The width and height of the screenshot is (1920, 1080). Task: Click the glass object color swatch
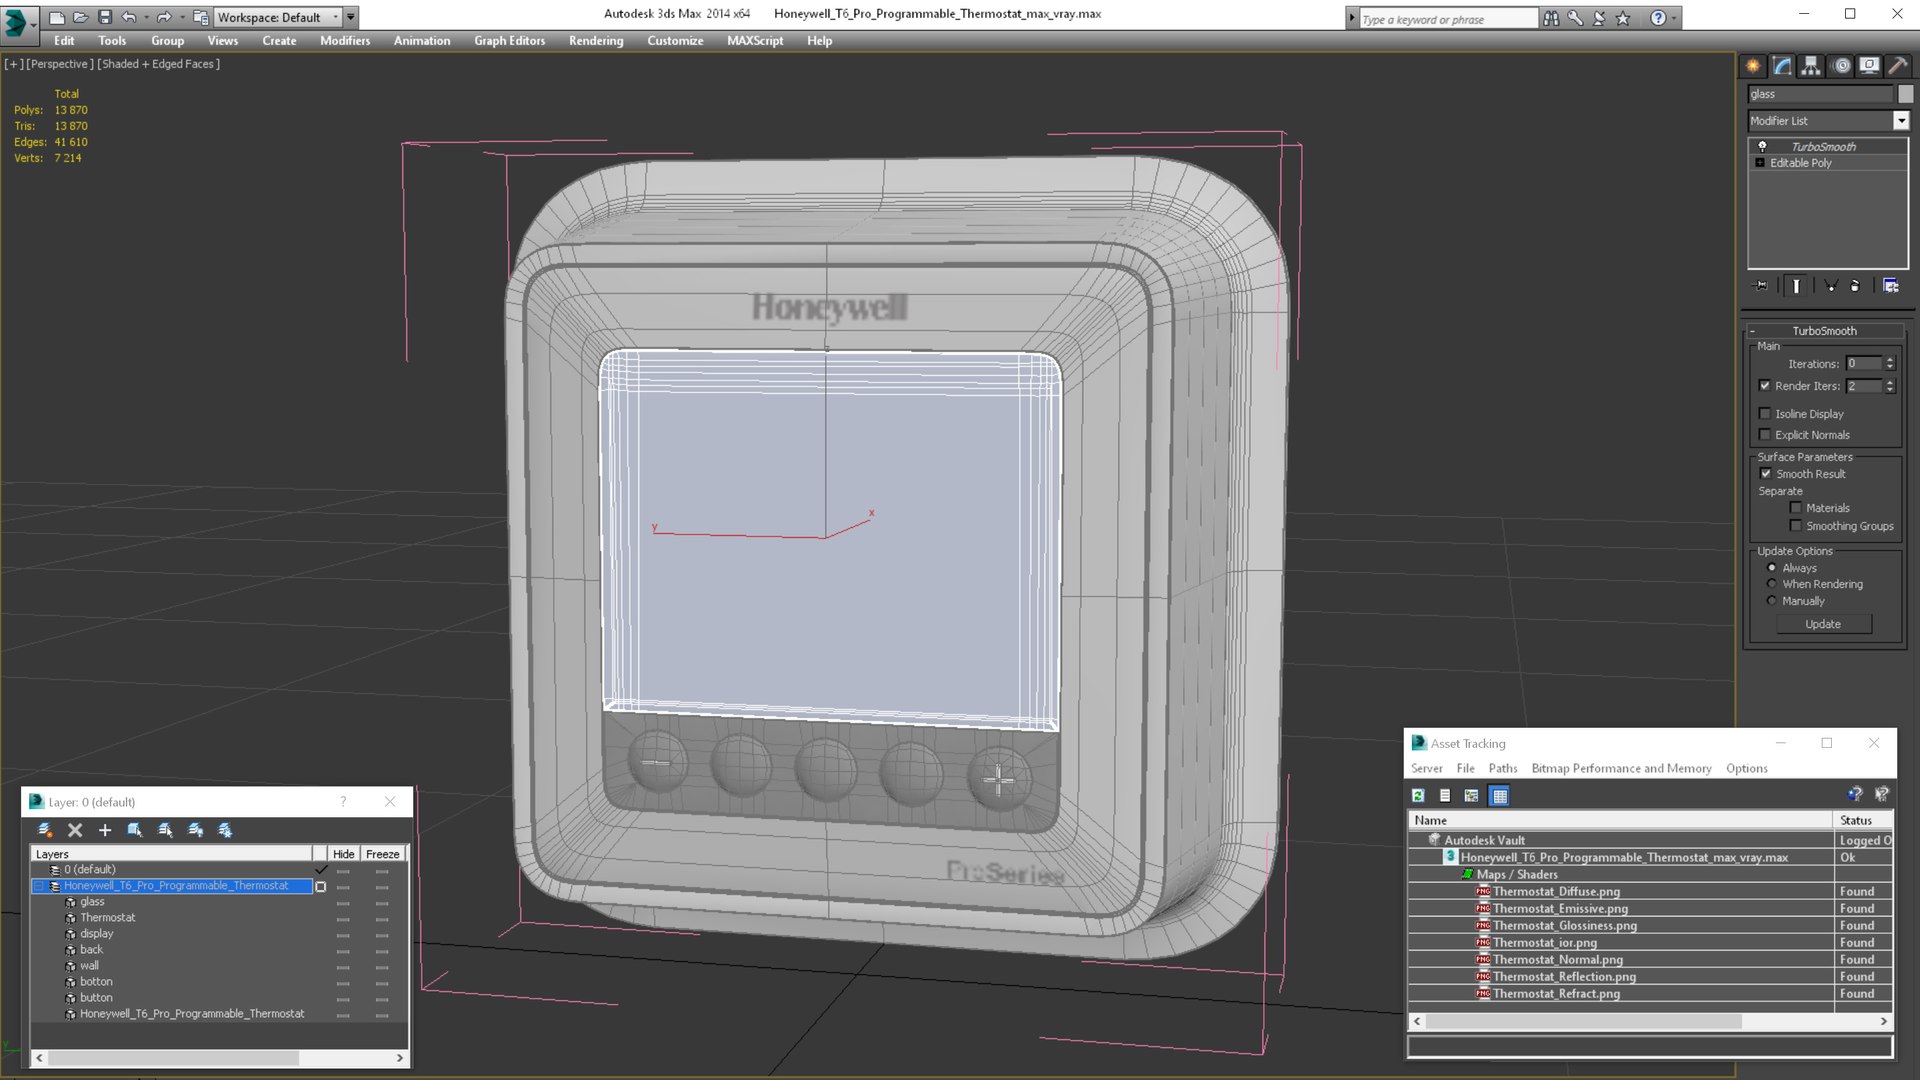point(1906,94)
